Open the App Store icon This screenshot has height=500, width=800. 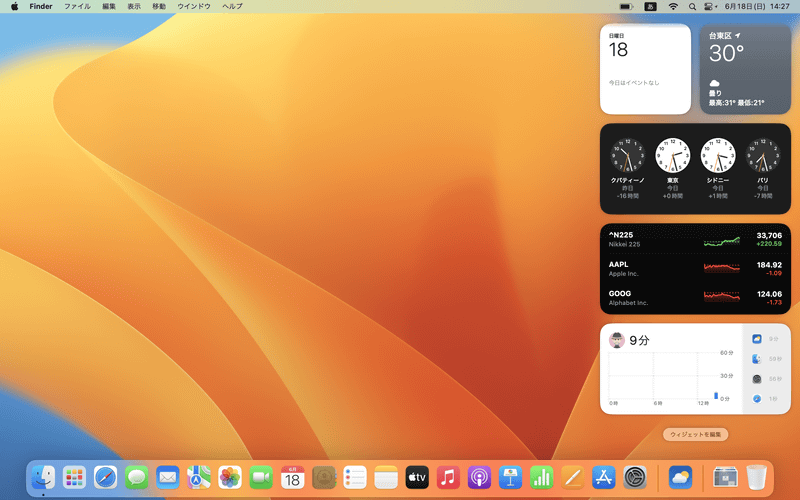(x=604, y=478)
